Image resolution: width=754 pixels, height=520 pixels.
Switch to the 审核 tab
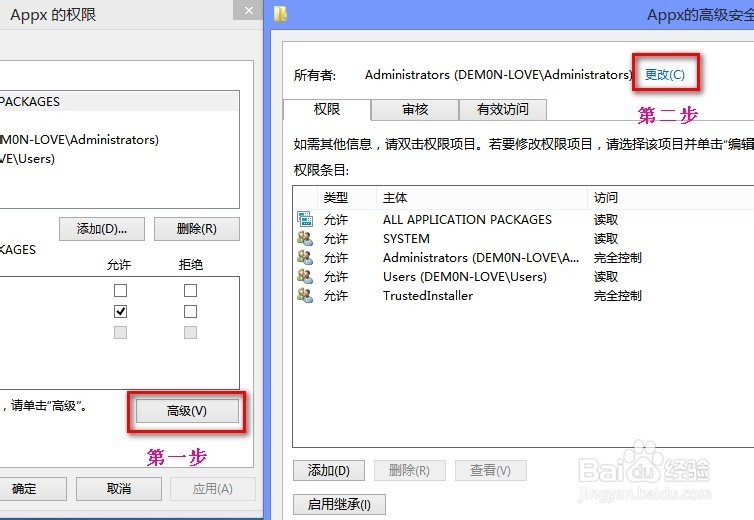(415, 110)
